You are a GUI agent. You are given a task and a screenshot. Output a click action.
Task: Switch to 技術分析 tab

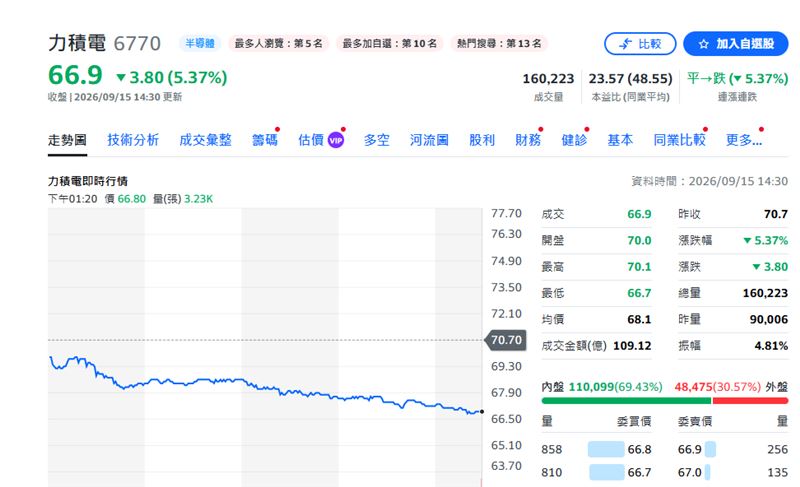click(133, 140)
